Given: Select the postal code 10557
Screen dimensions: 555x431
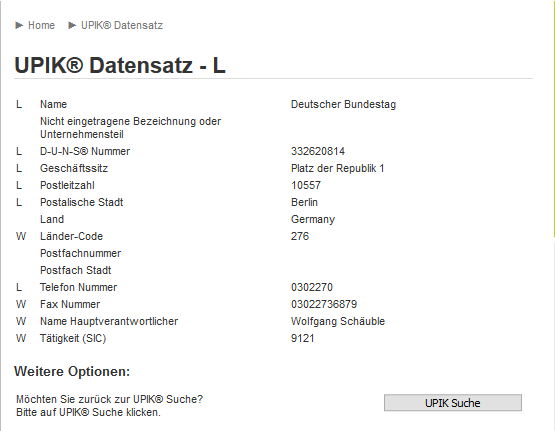Looking at the screenshot, I should [306, 185].
